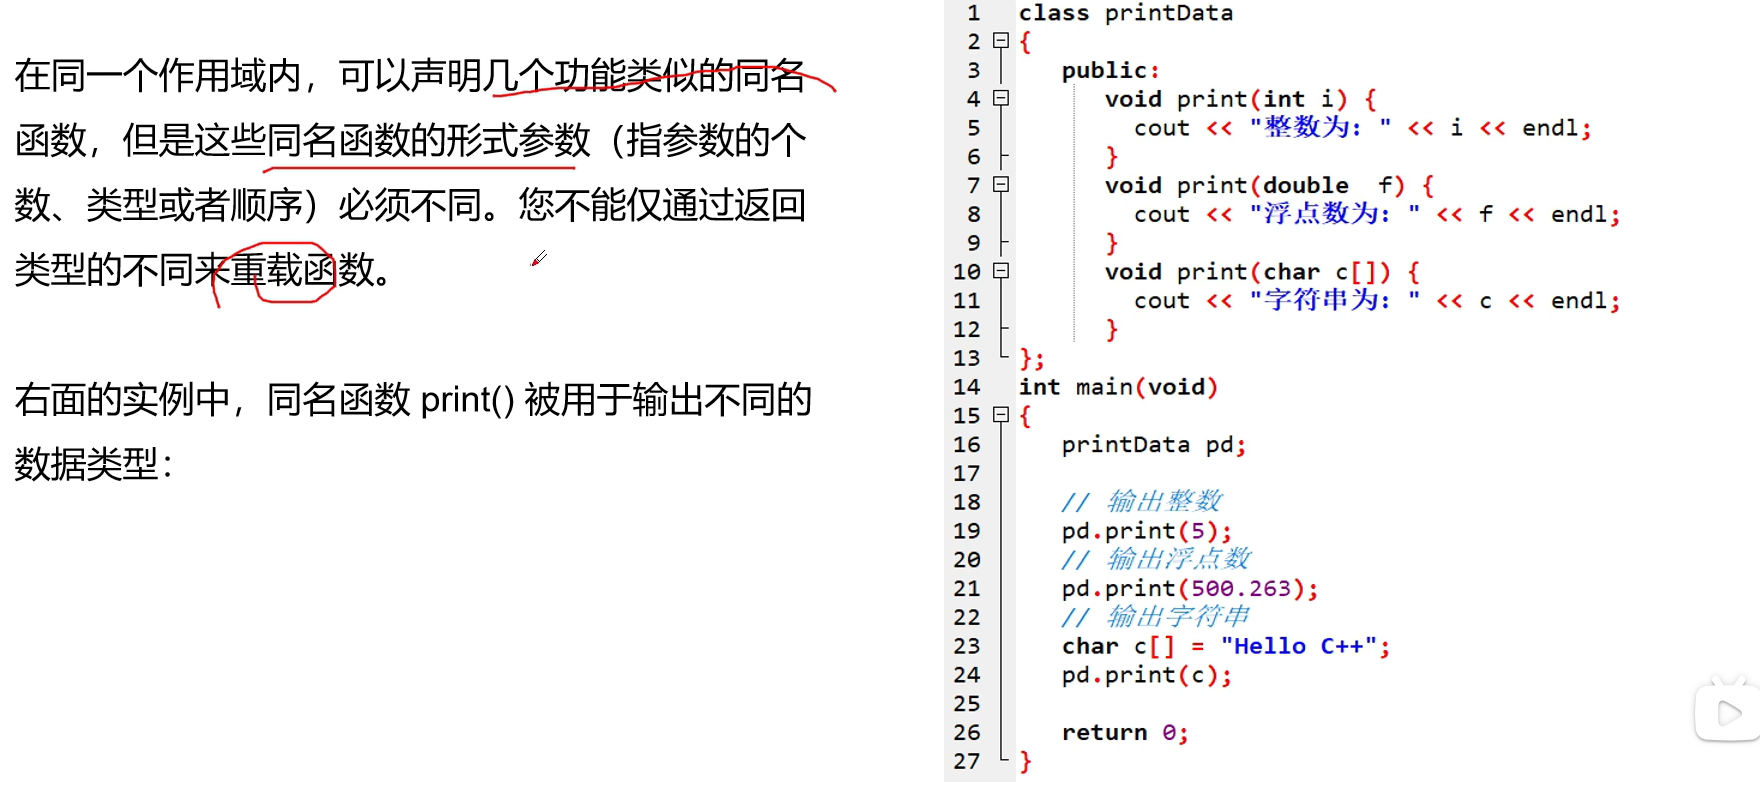Click the int main(void) declaration
The width and height of the screenshot is (1760, 787).
(1119, 387)
